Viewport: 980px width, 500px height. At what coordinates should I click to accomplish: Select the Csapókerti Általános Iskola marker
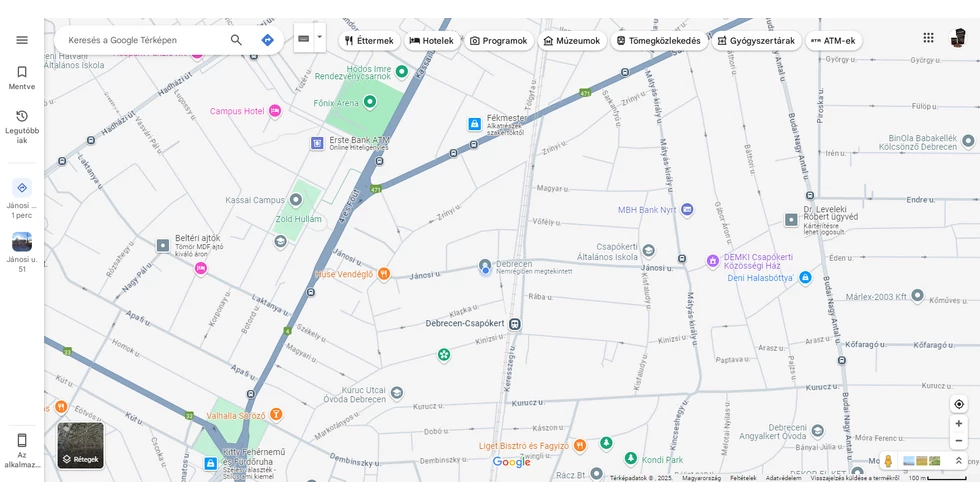(x=649, y=251)
